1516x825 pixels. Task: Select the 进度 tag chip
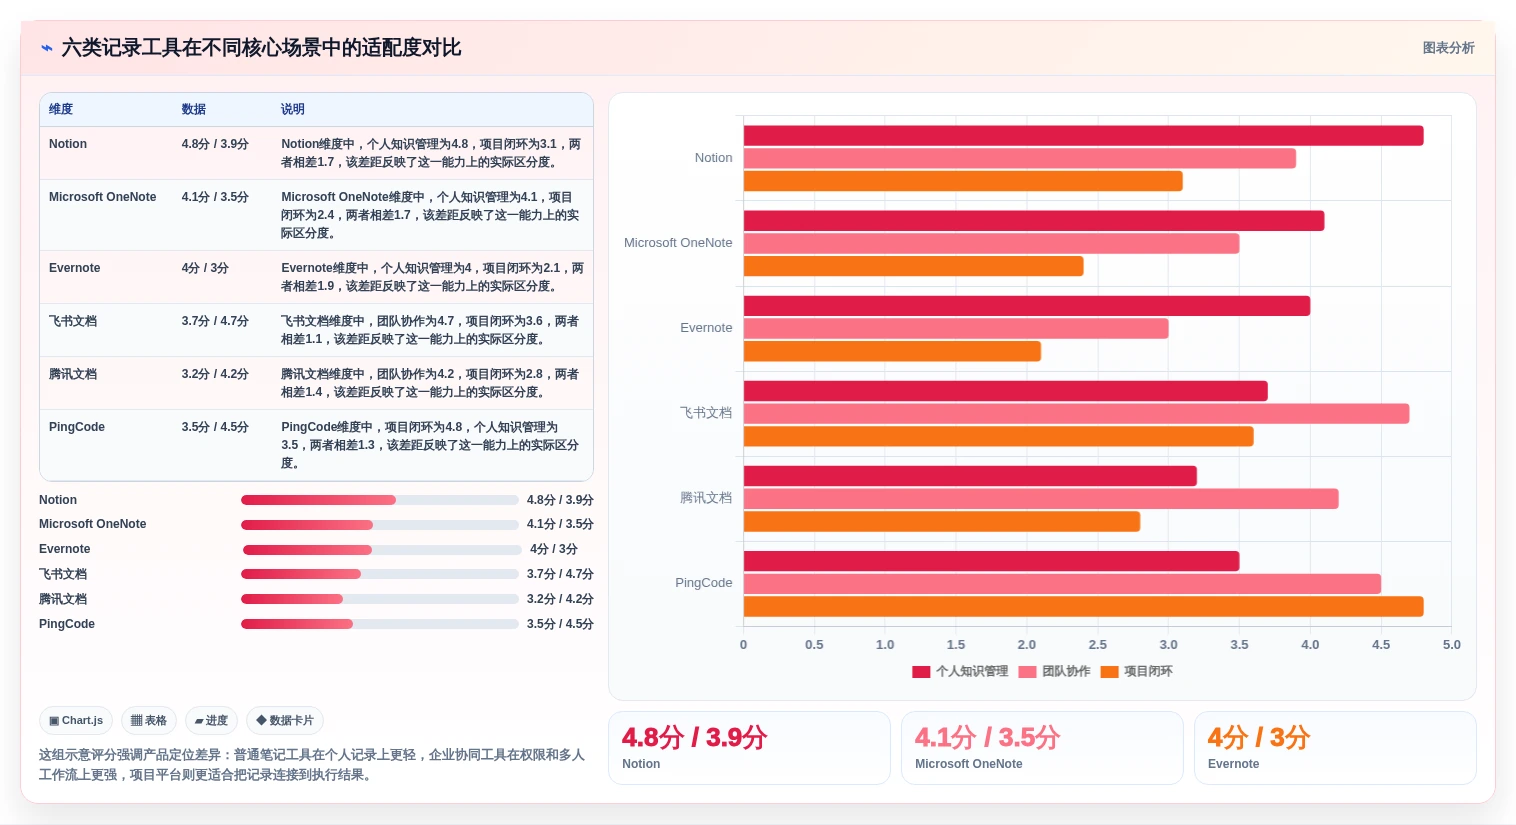click(x=211, y=720)
